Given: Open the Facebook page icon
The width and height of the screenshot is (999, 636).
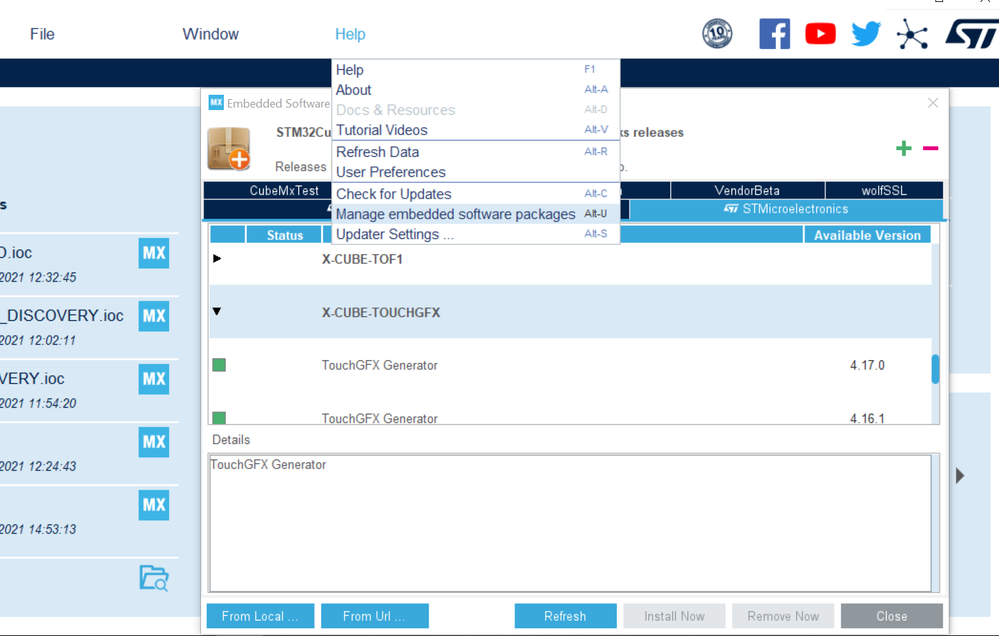Looking at the screenshot, I should (x=774, y=34).
